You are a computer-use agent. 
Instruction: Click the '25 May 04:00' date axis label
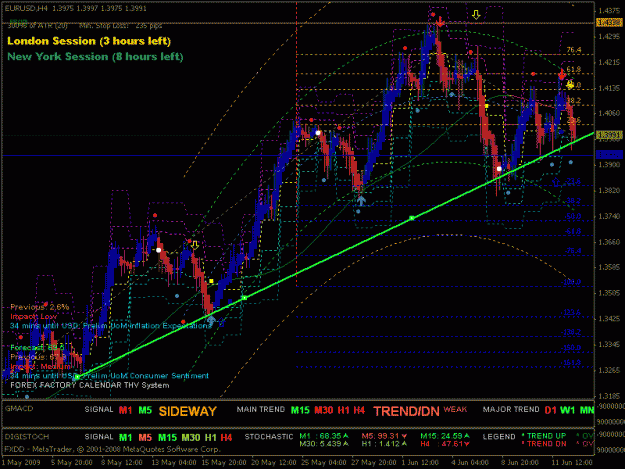point(324,463)
